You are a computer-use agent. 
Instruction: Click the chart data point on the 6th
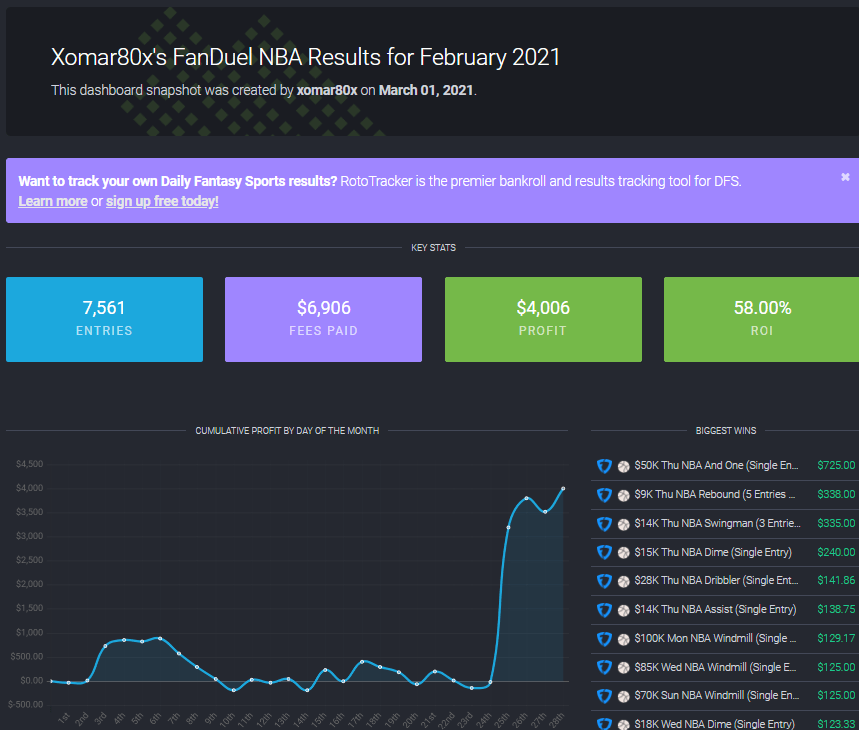click(160, 638)
